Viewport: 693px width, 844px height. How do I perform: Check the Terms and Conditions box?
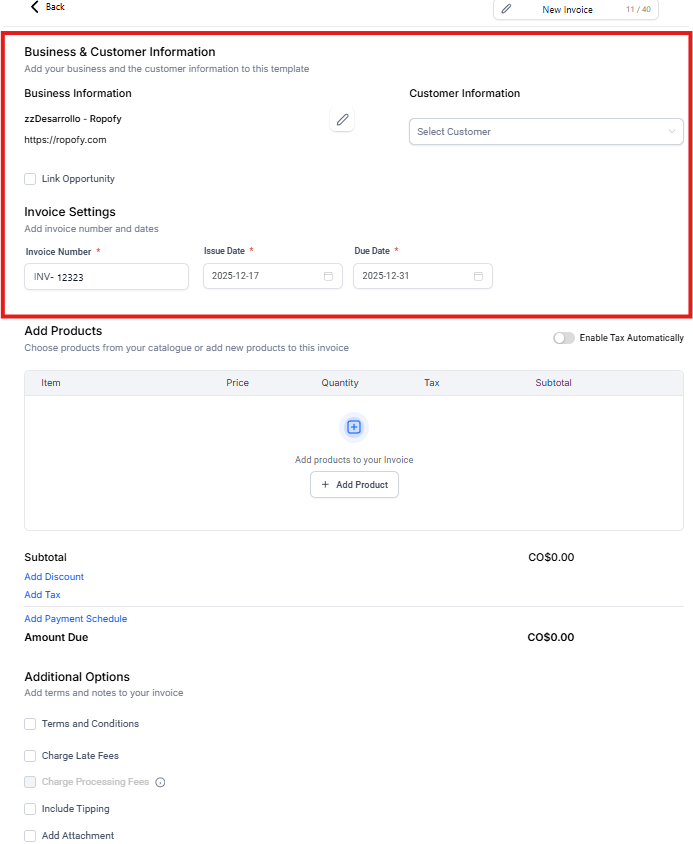click(x=30, y=724)
